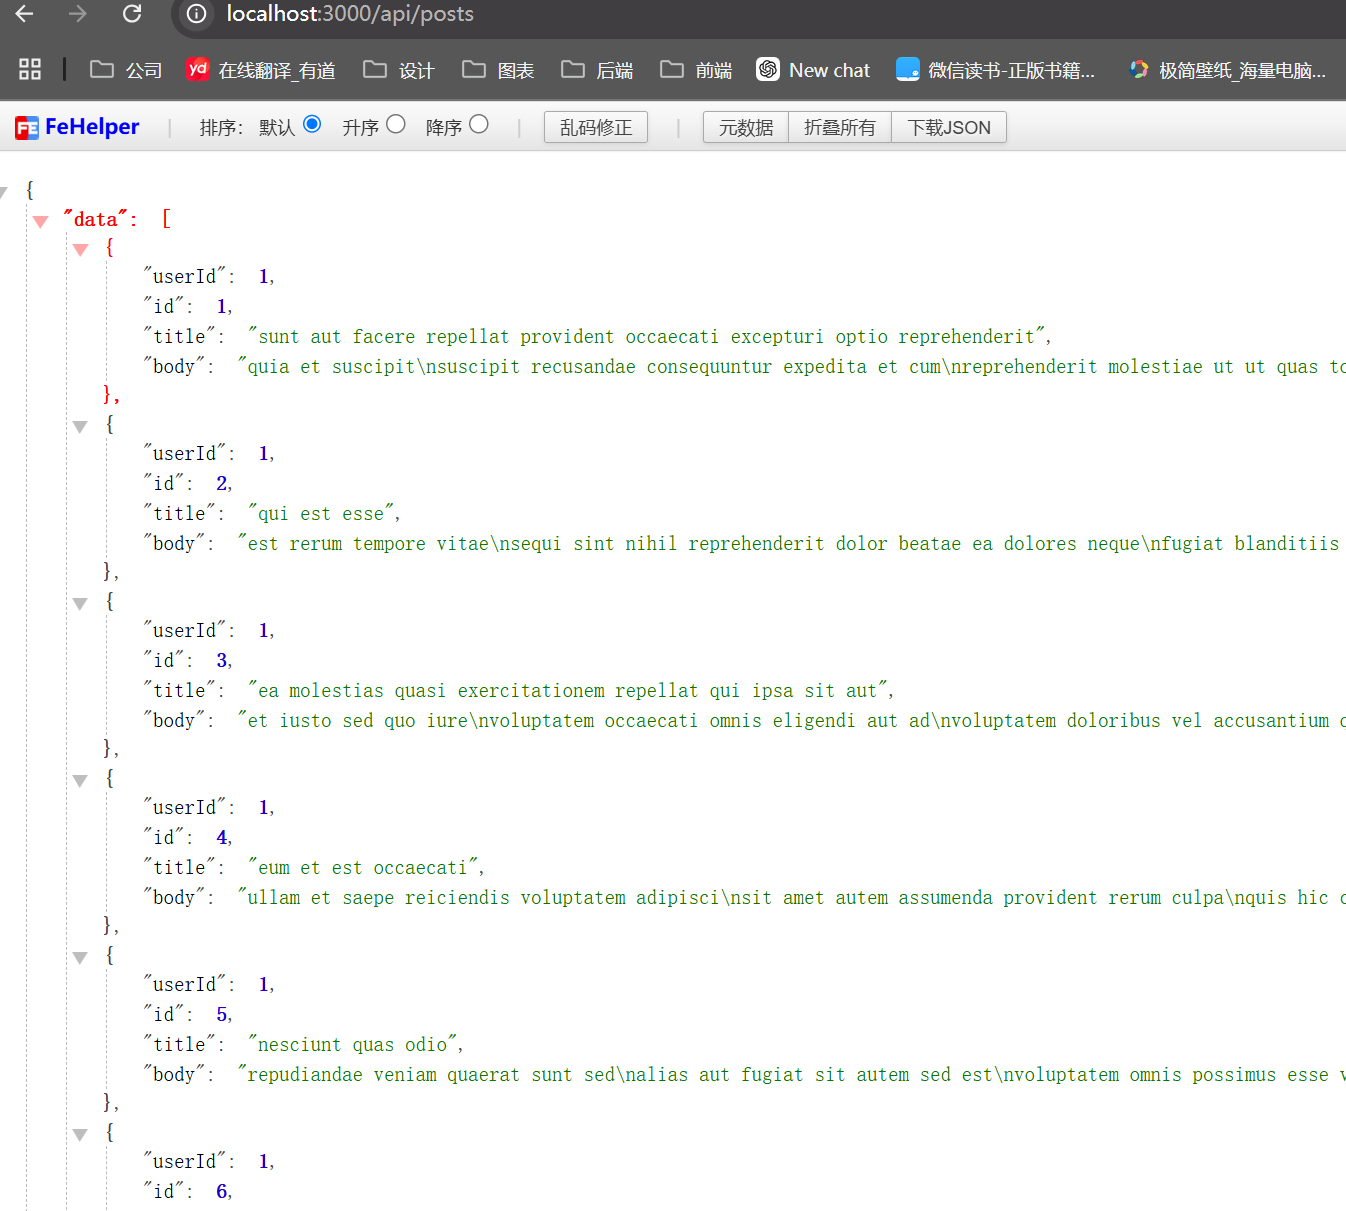Viewport: 1346px width, 1211px height.
Task: Select 降序 descending sort radio
Action: tap(479, 124)
